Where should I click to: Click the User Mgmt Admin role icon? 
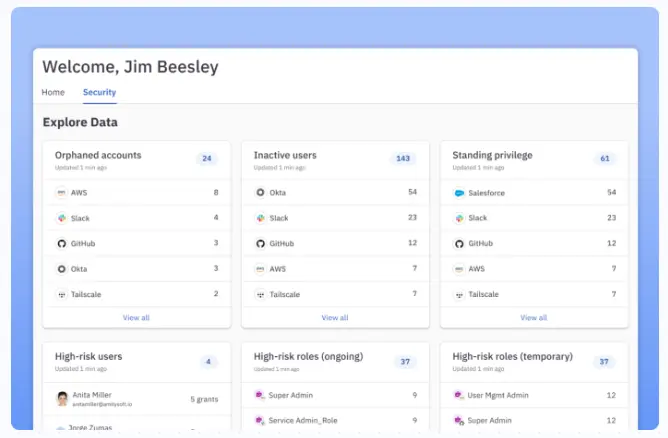[x=459, y=395]
